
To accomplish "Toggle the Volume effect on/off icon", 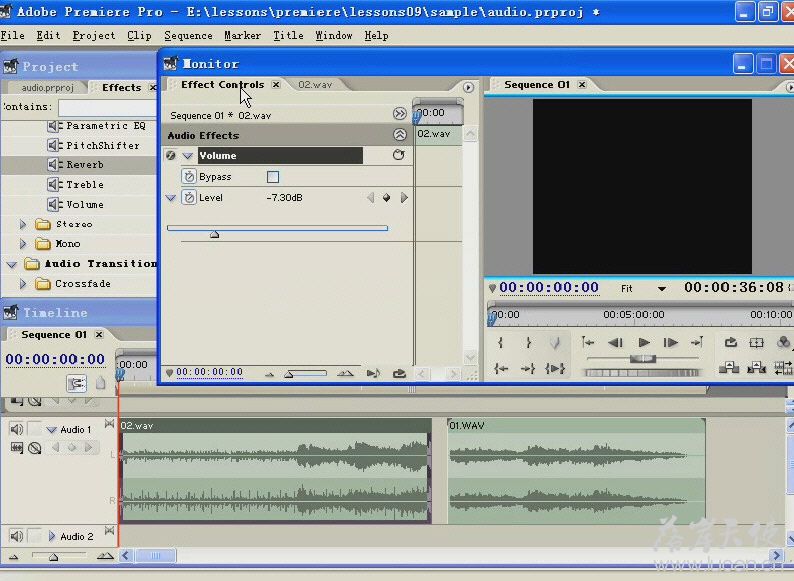I will tap(171, 156).
